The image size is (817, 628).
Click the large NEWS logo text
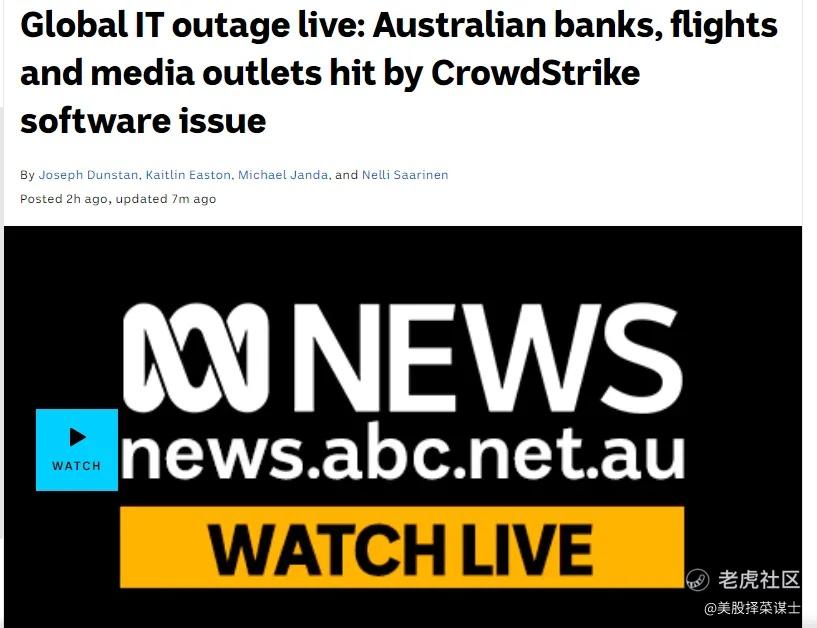coord(488,358)
